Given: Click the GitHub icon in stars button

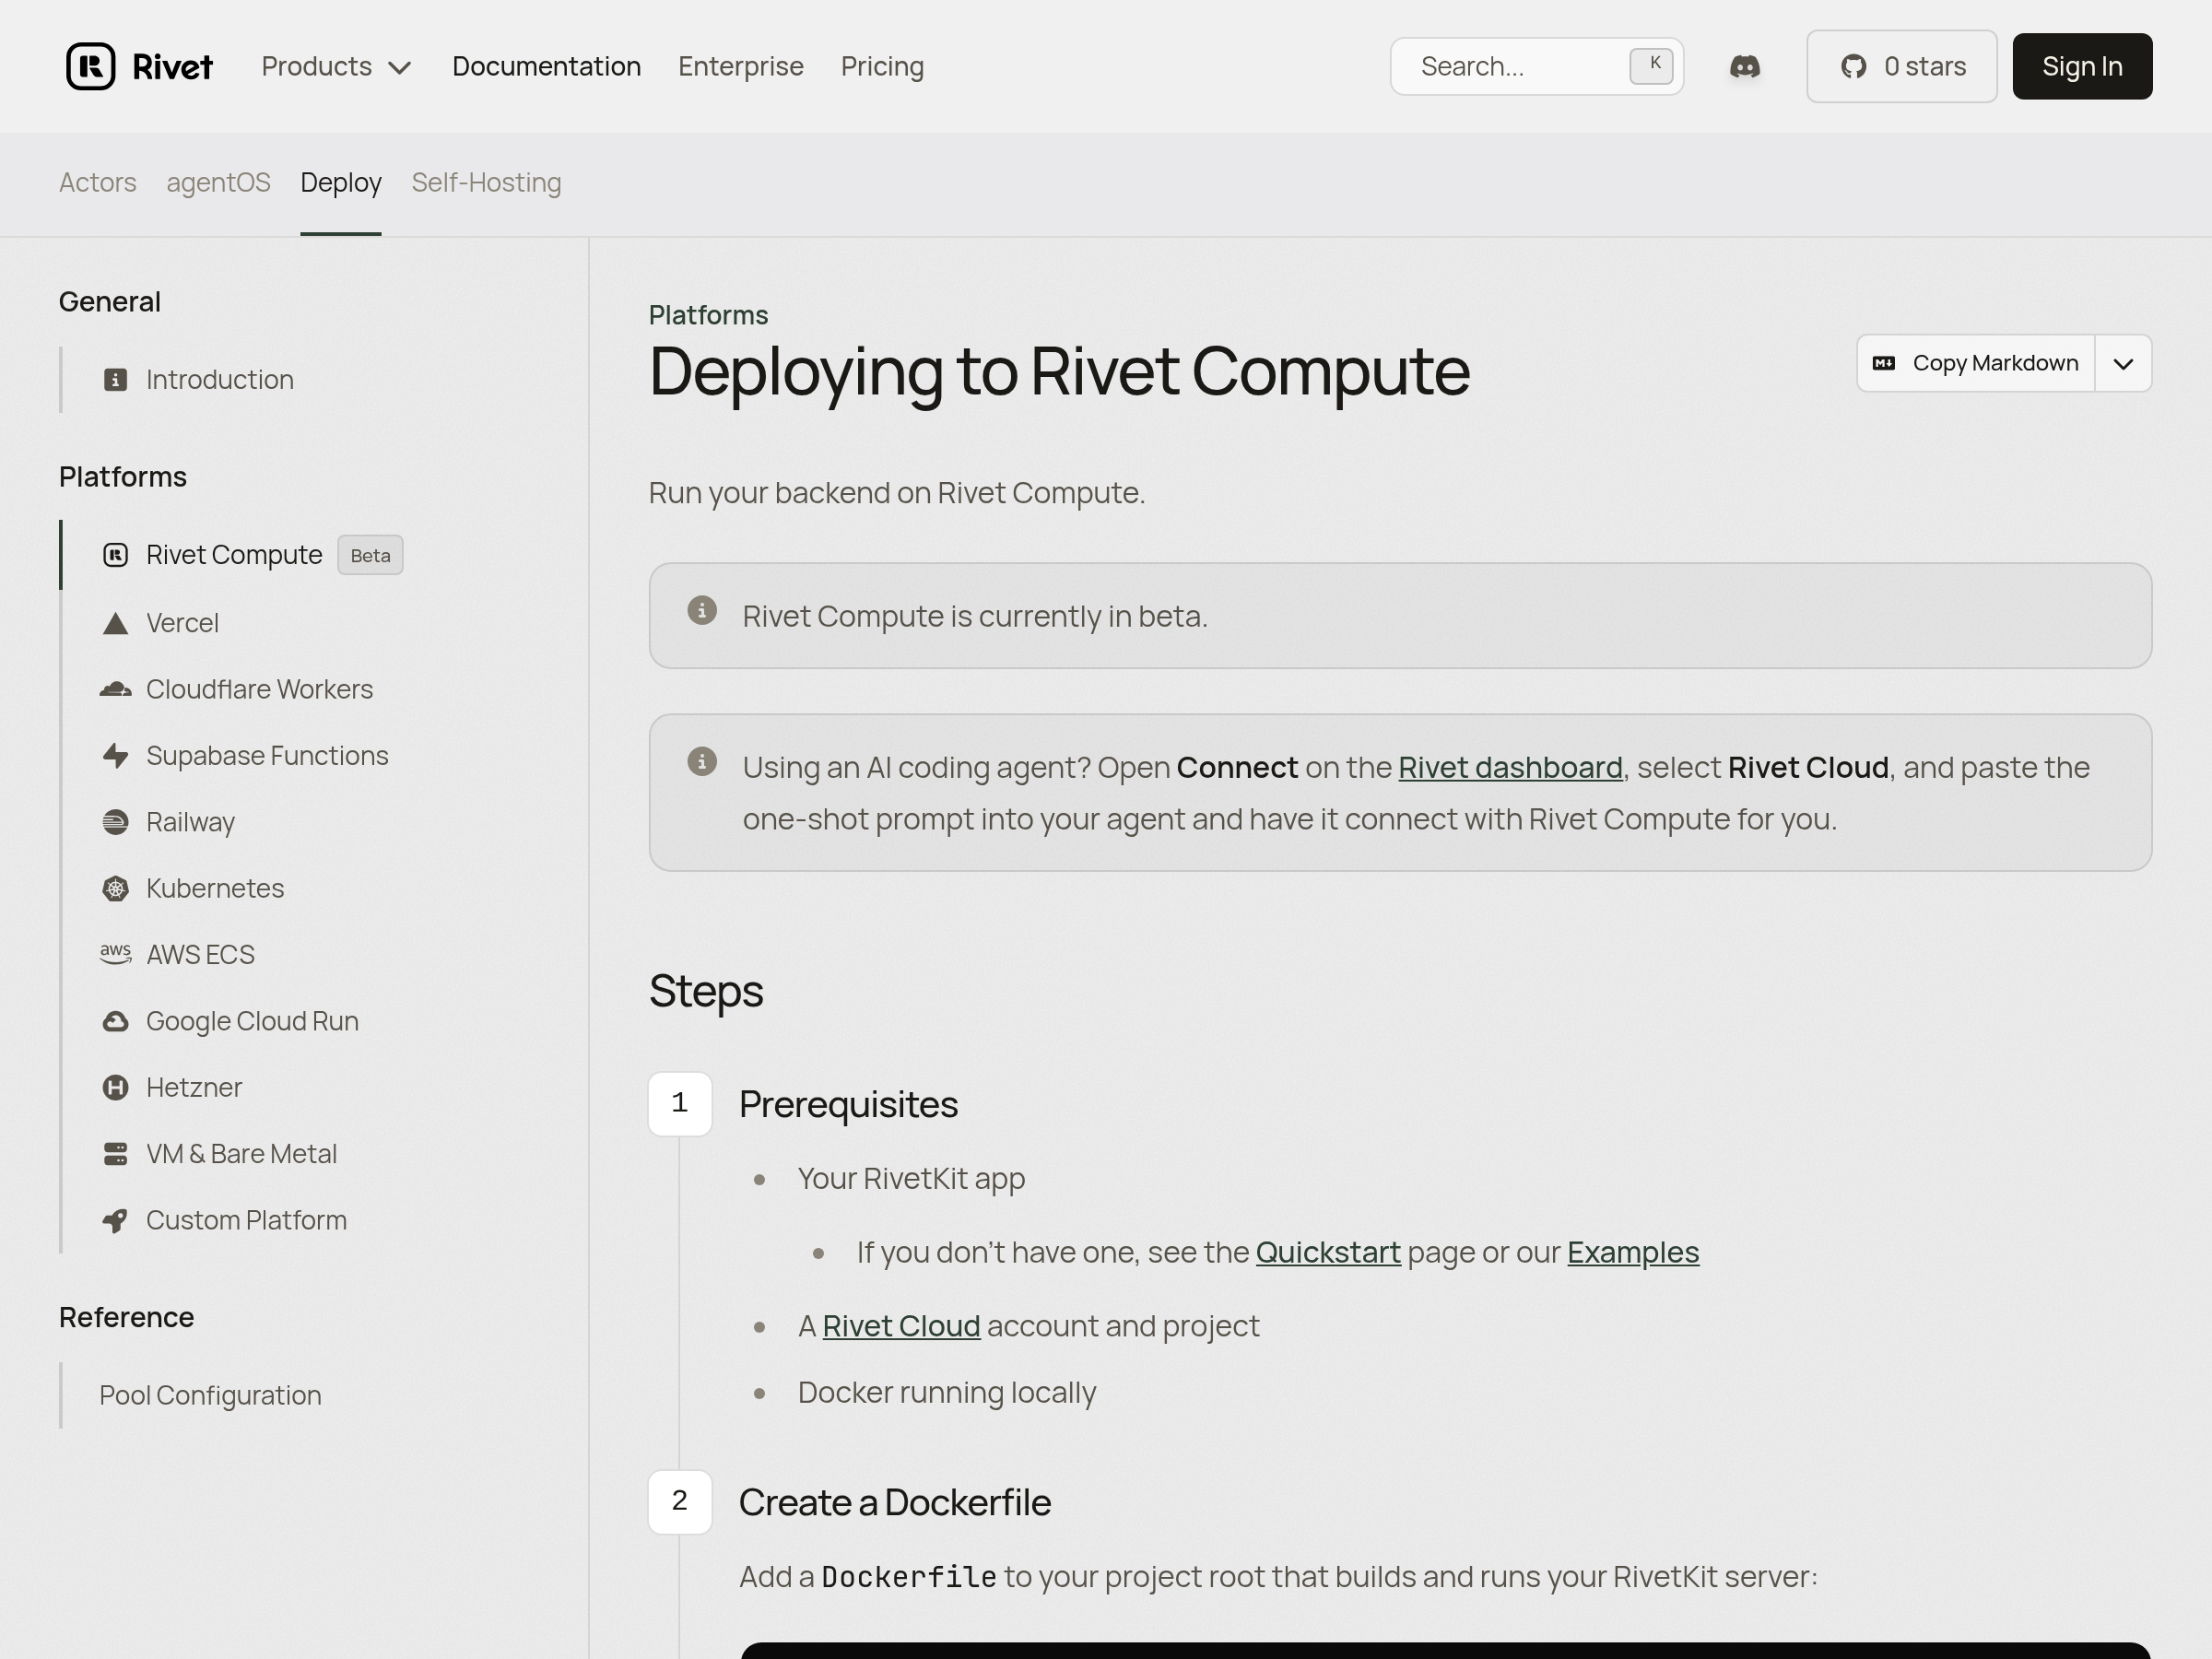Looking at the screenshot, I should coord(1854,66).
